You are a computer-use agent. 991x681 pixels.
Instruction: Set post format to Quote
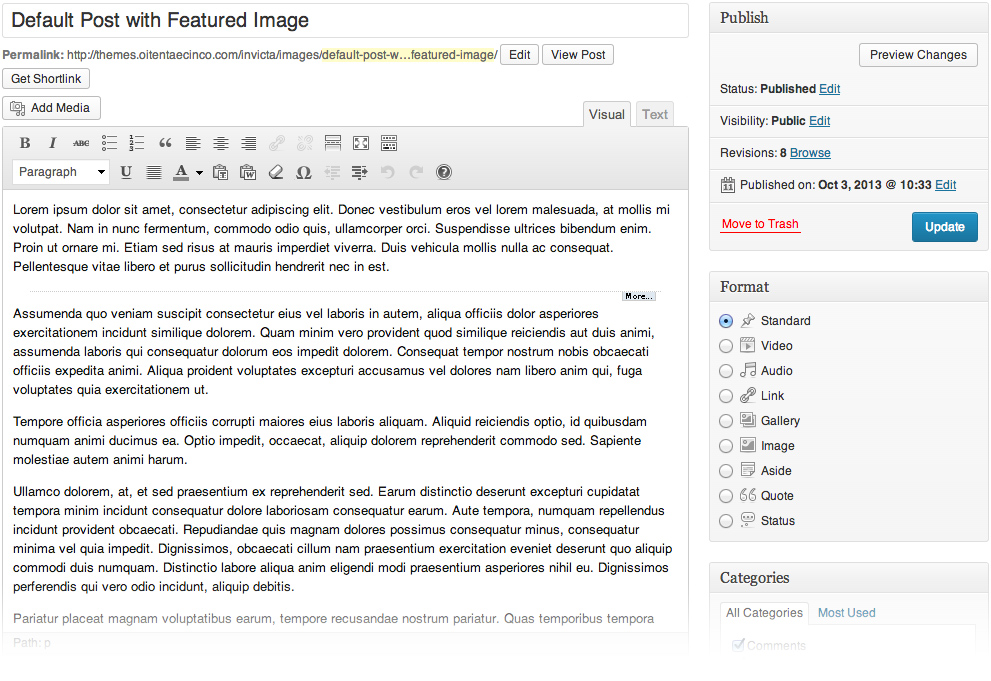click(726, 496)
